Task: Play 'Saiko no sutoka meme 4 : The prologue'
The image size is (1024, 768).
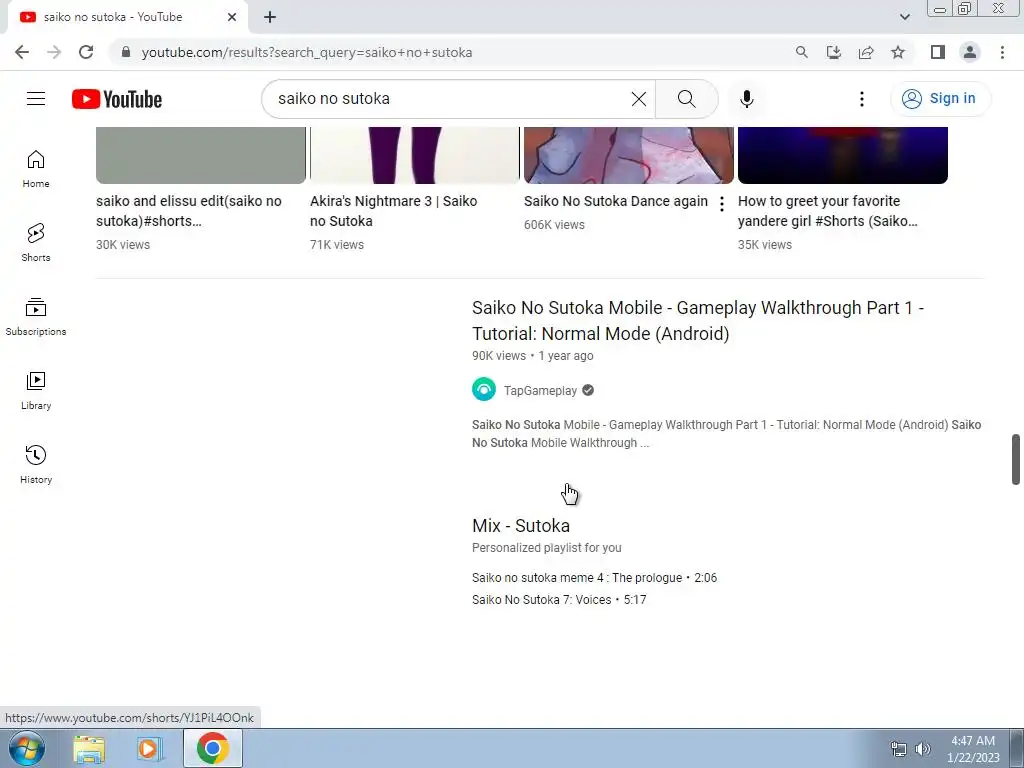Action: (x=594, y=578)
